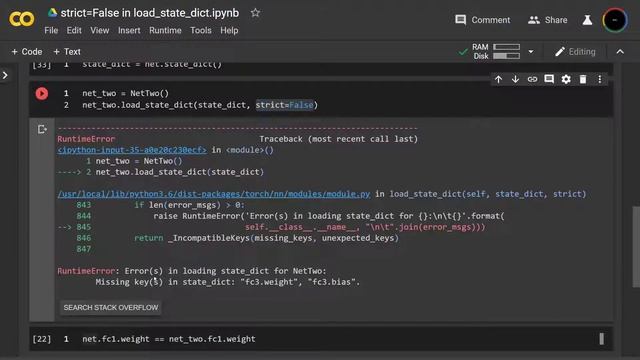Viewport: 640px width, 360px height.
Task: Collapse the header with the chevron
Action: 620,52
